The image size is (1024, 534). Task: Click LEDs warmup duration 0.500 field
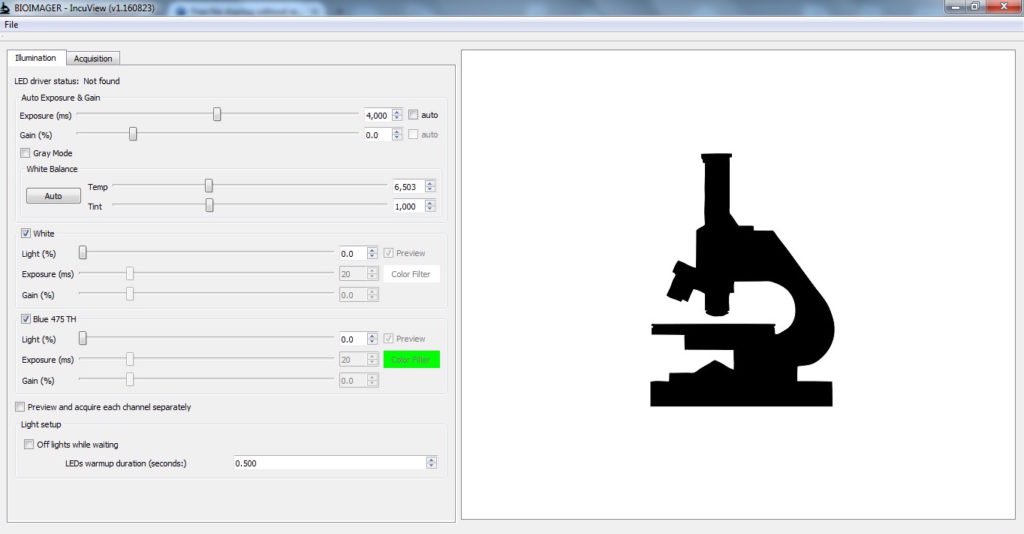click(330, 463)
